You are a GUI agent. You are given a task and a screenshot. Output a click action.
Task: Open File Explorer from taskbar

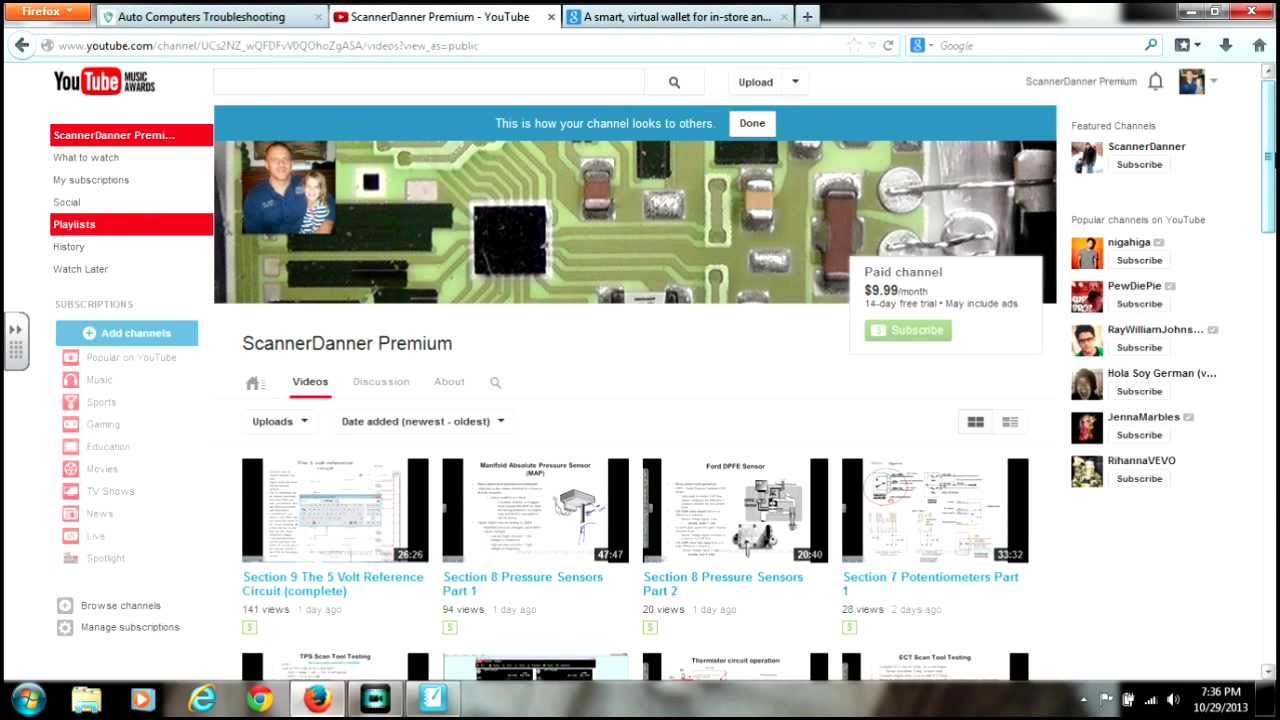pyautogui.click(x=86, y=699)
